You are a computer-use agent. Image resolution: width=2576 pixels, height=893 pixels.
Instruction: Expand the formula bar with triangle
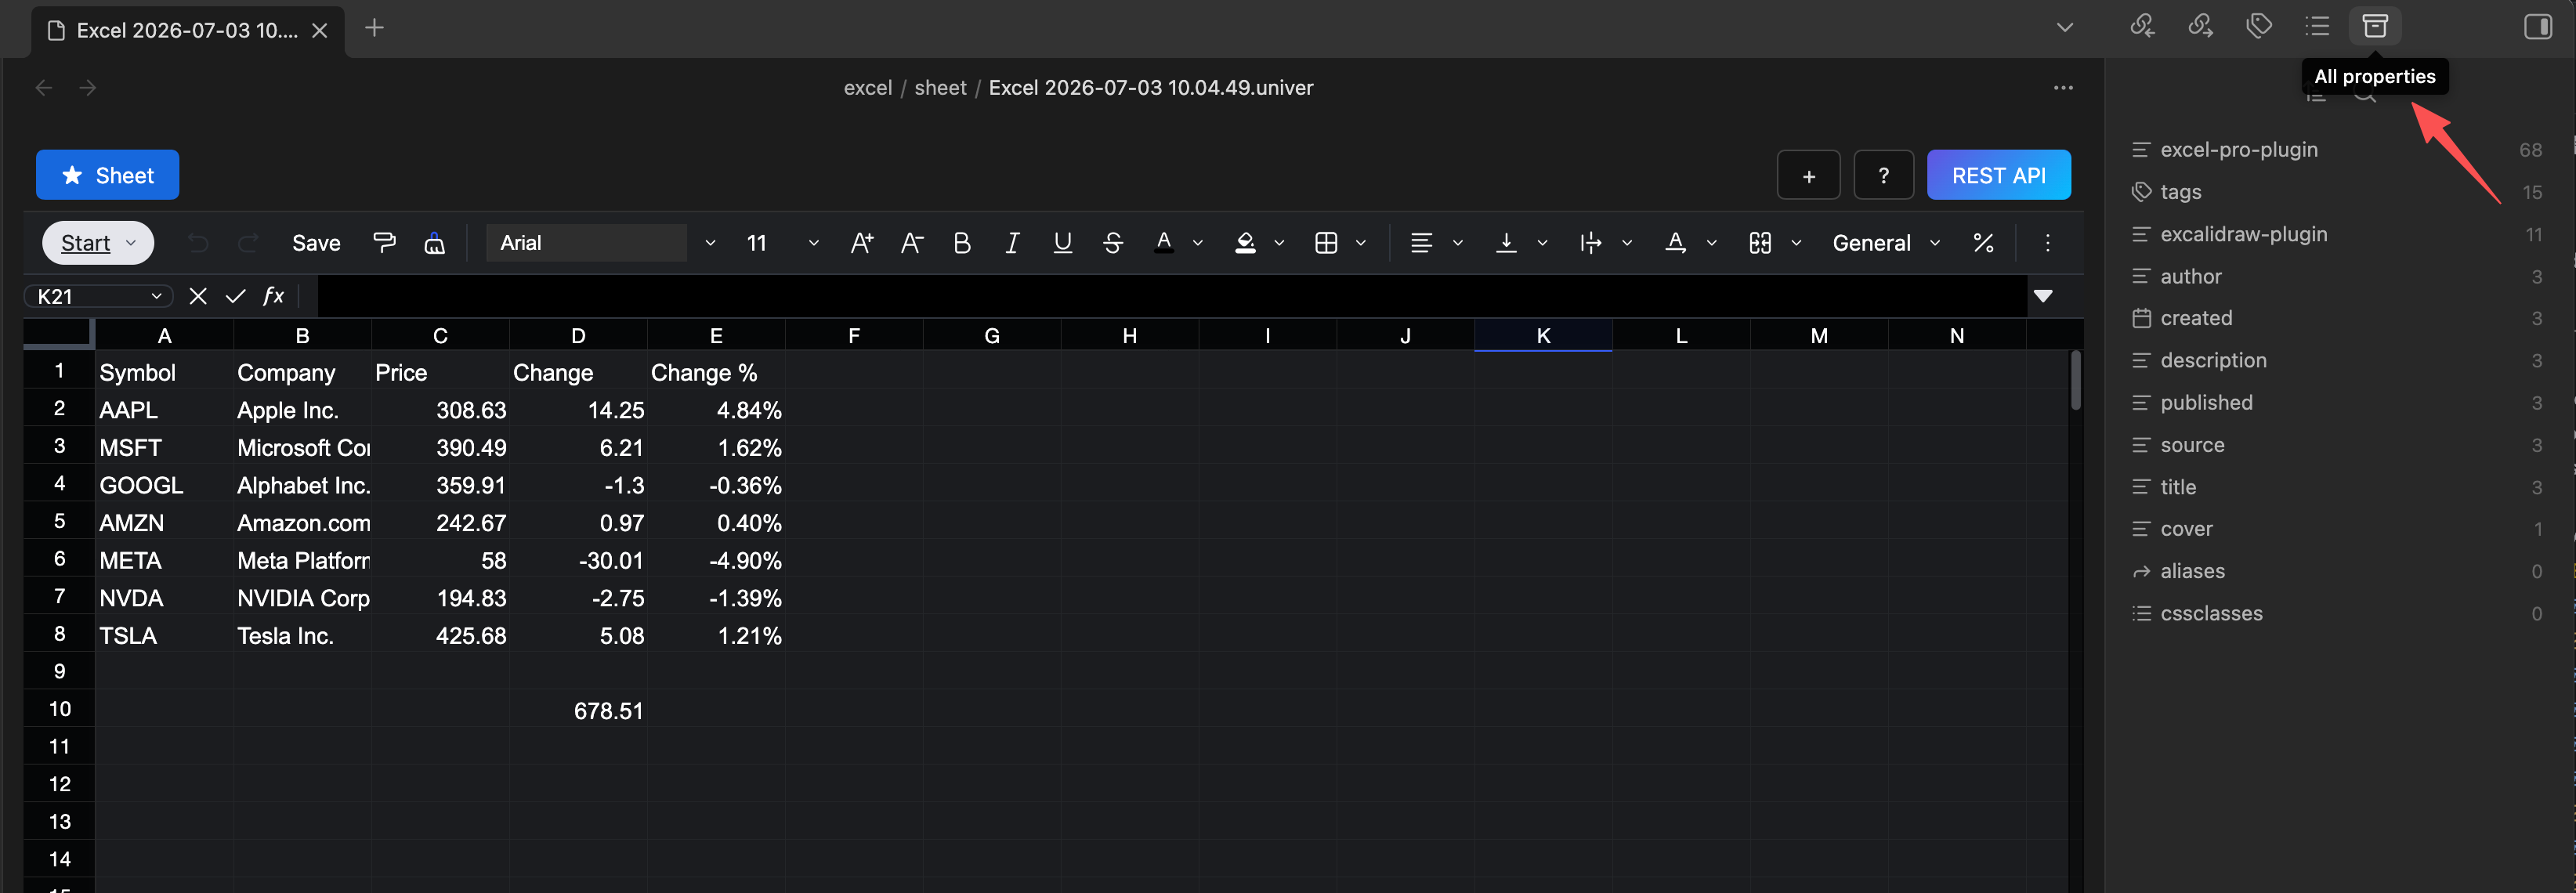click(2043, 296)
